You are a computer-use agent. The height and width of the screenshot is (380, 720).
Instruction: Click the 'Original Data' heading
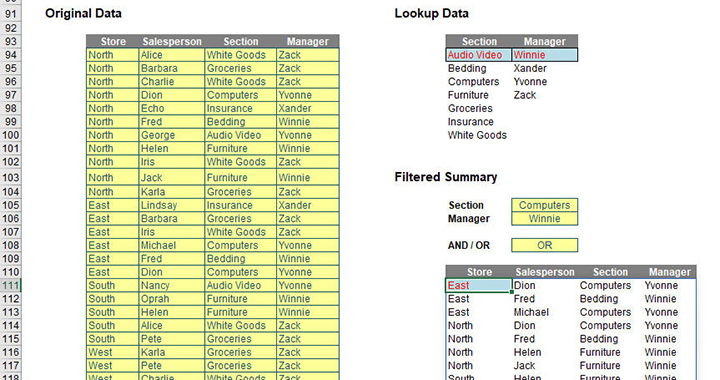coord(83,13)
